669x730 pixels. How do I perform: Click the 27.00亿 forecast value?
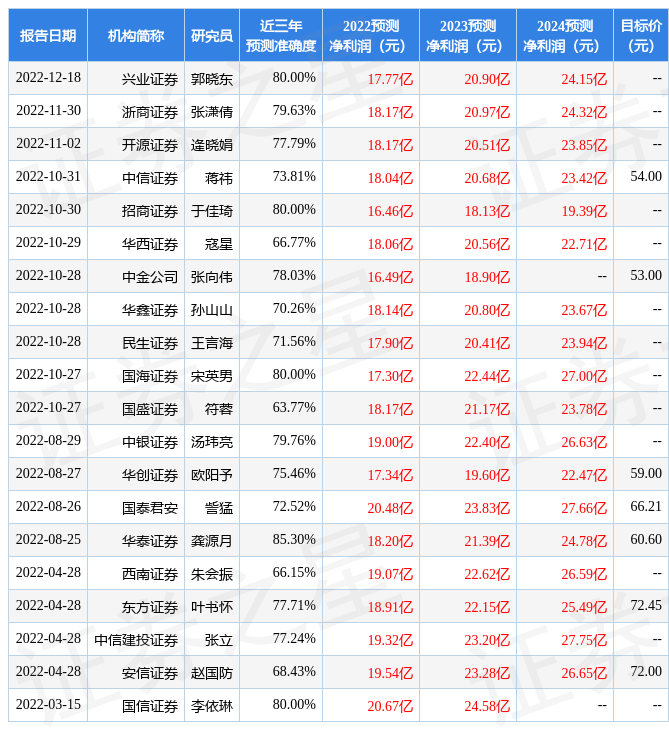[x=584, y=376]
